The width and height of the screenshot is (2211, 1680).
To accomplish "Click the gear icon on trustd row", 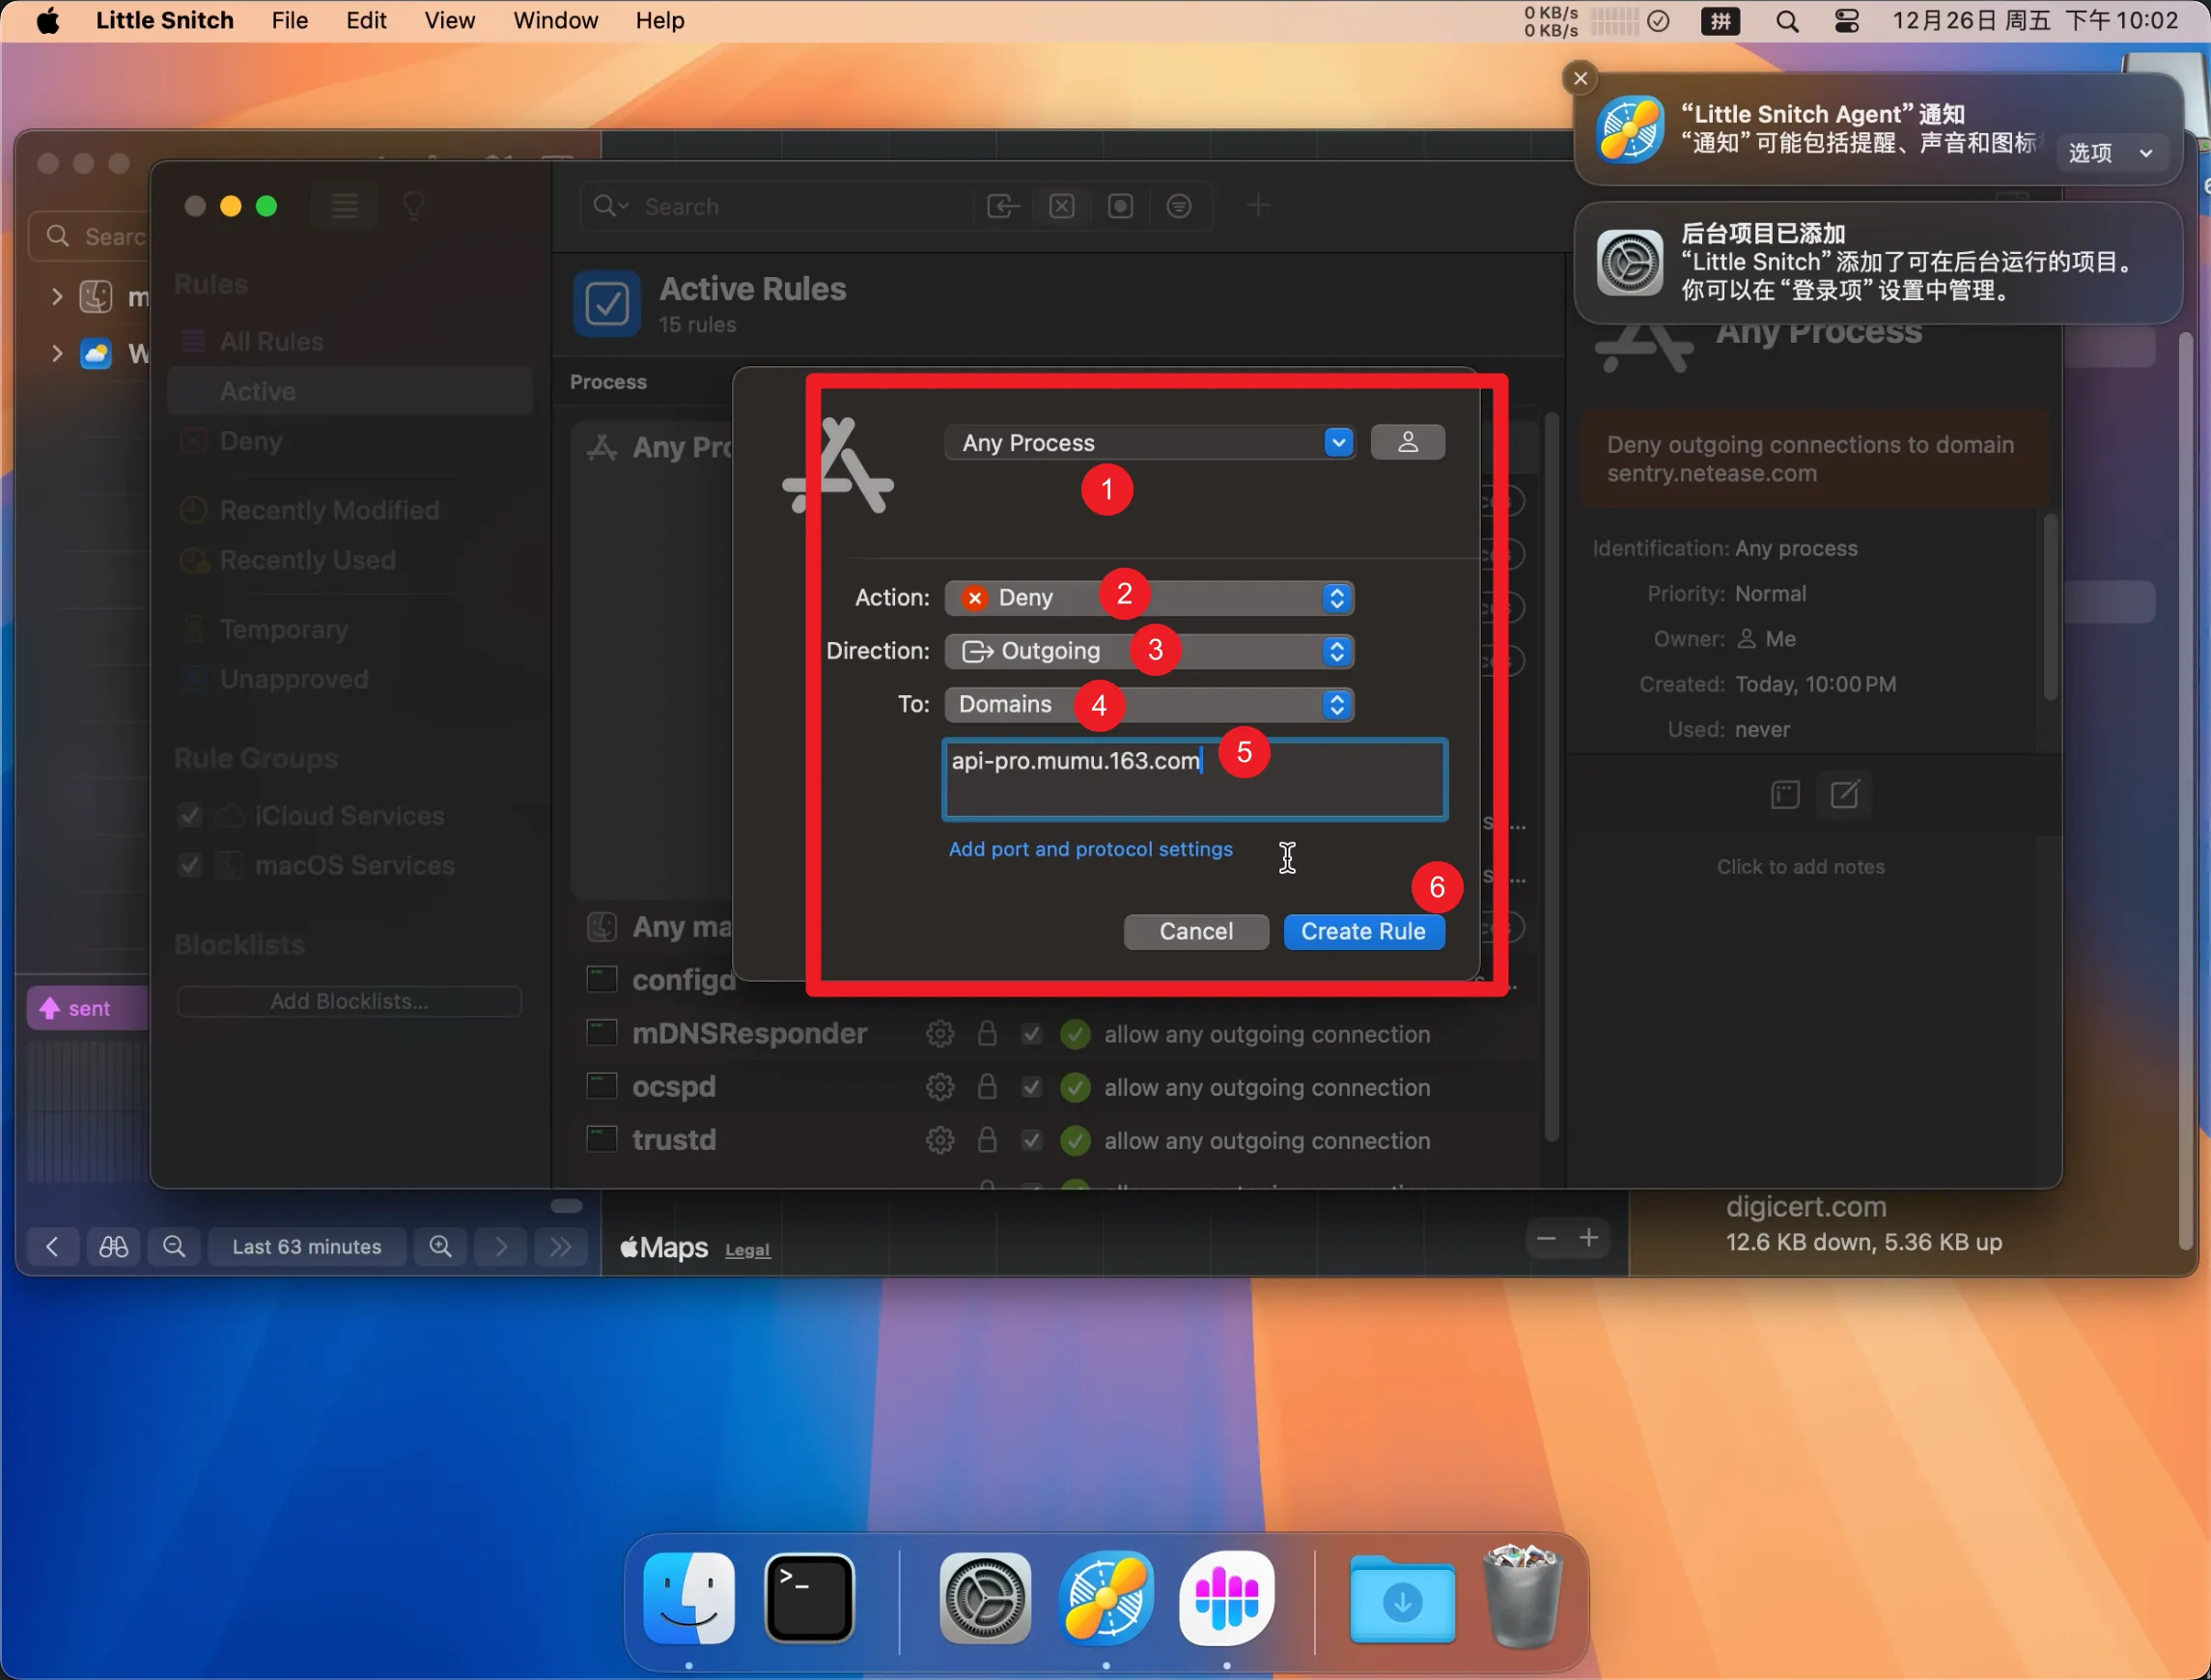I will (939, 1140).
